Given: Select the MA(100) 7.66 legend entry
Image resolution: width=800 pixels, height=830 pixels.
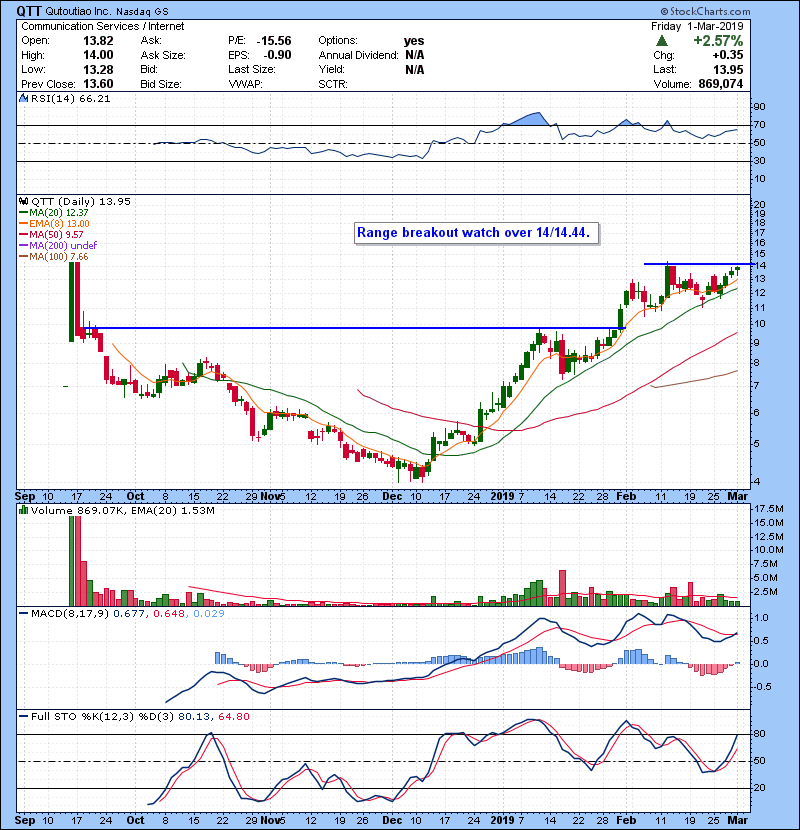Looking at the screenshot, I should [x=54, y=257].
